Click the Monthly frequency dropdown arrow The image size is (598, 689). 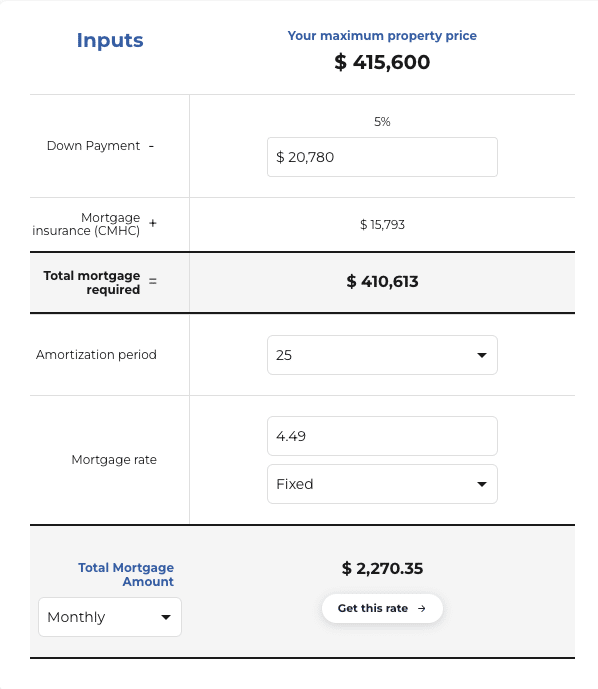[166, 617]
